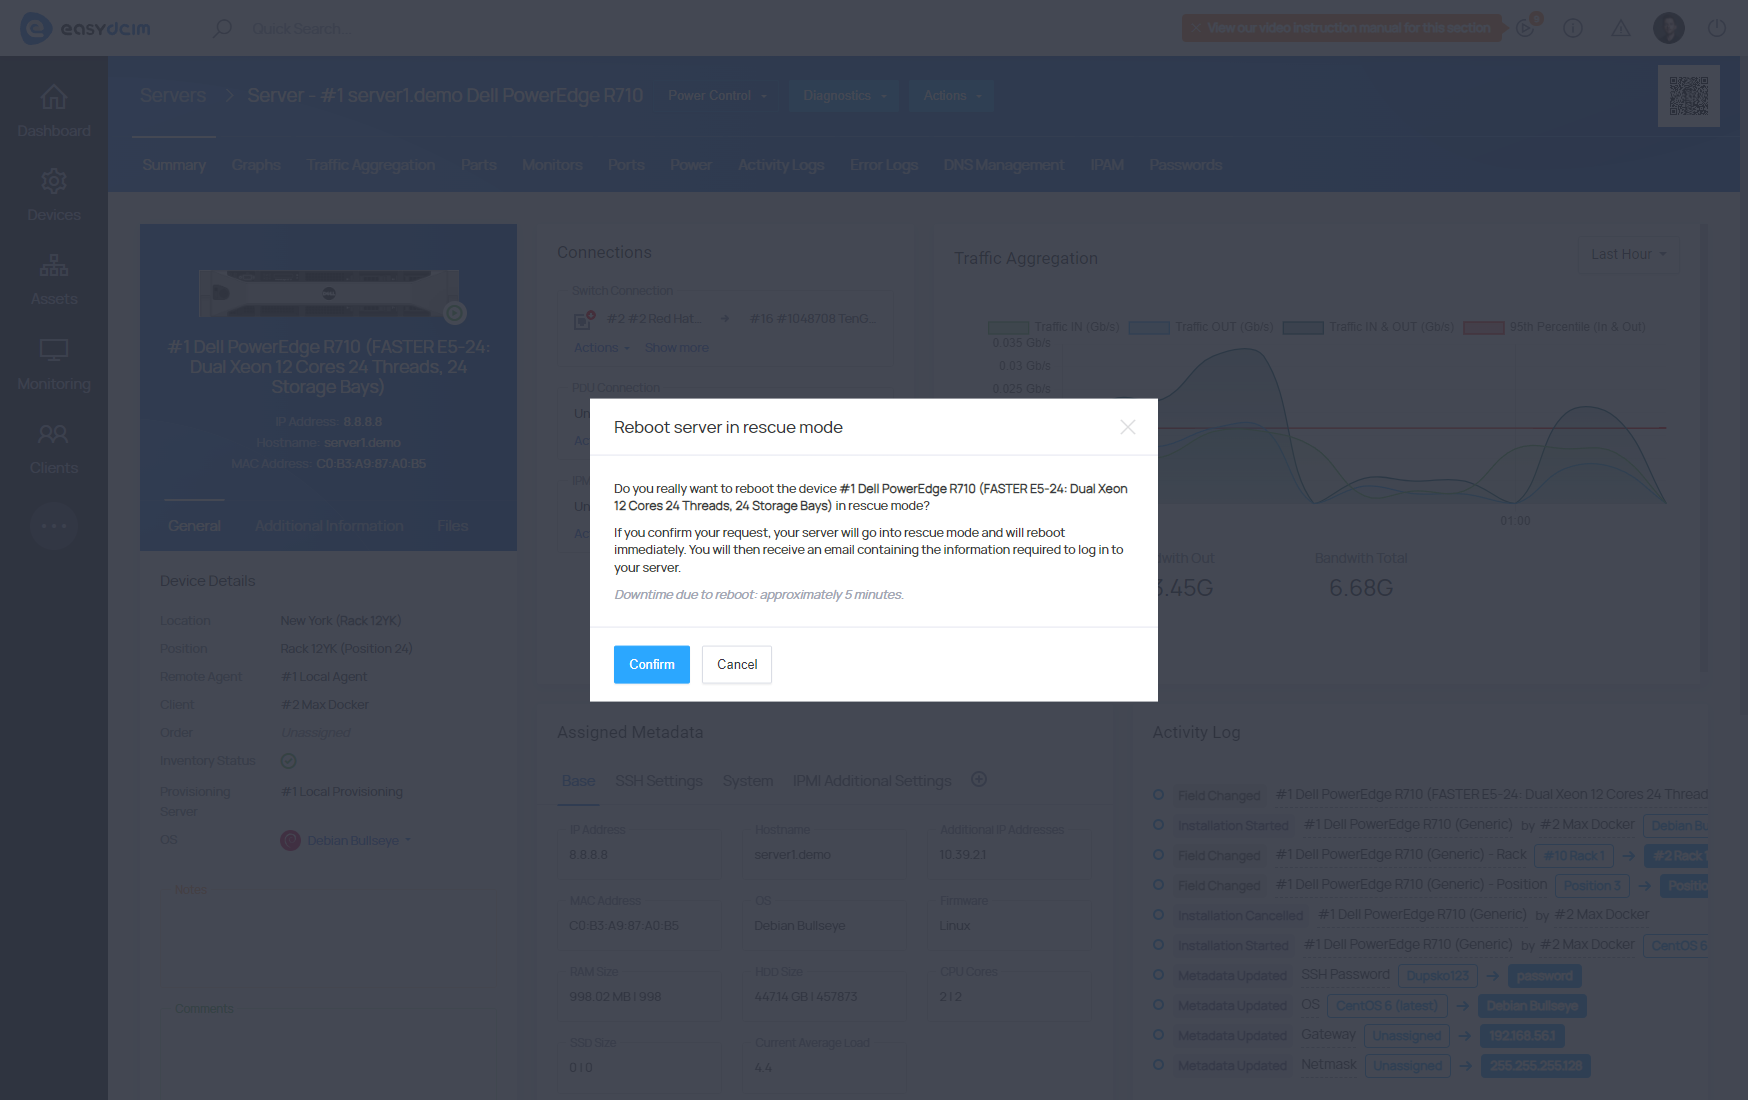
Task: Click the switch connection port icon
Action: [584, 320]
